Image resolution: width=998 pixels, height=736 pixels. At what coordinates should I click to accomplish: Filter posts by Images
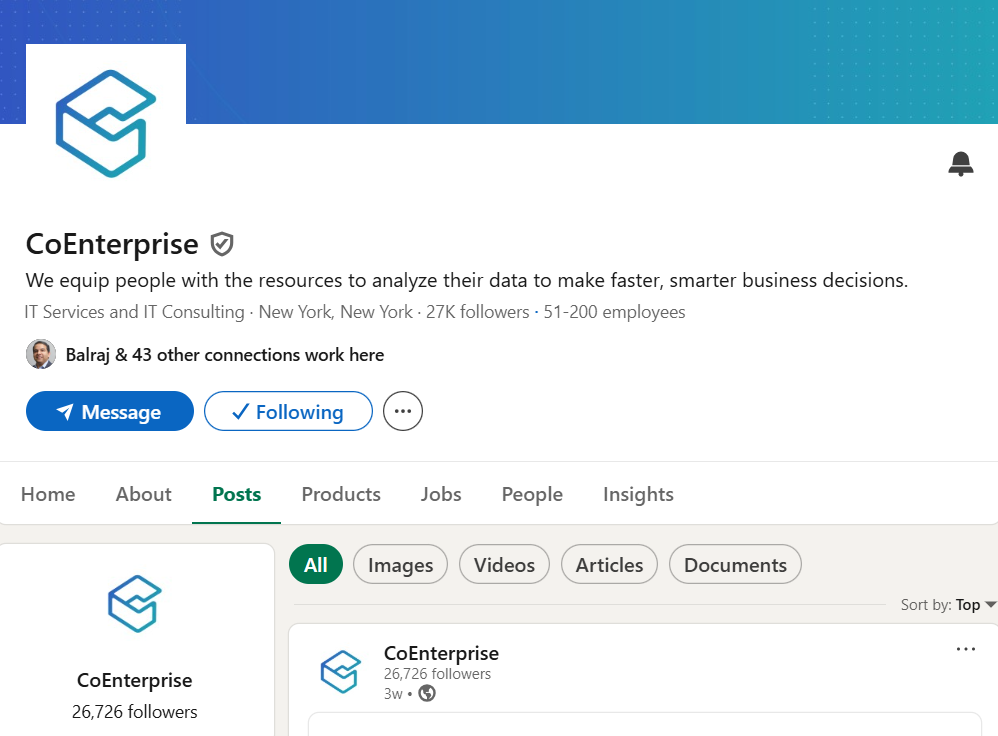coord(400,565)
